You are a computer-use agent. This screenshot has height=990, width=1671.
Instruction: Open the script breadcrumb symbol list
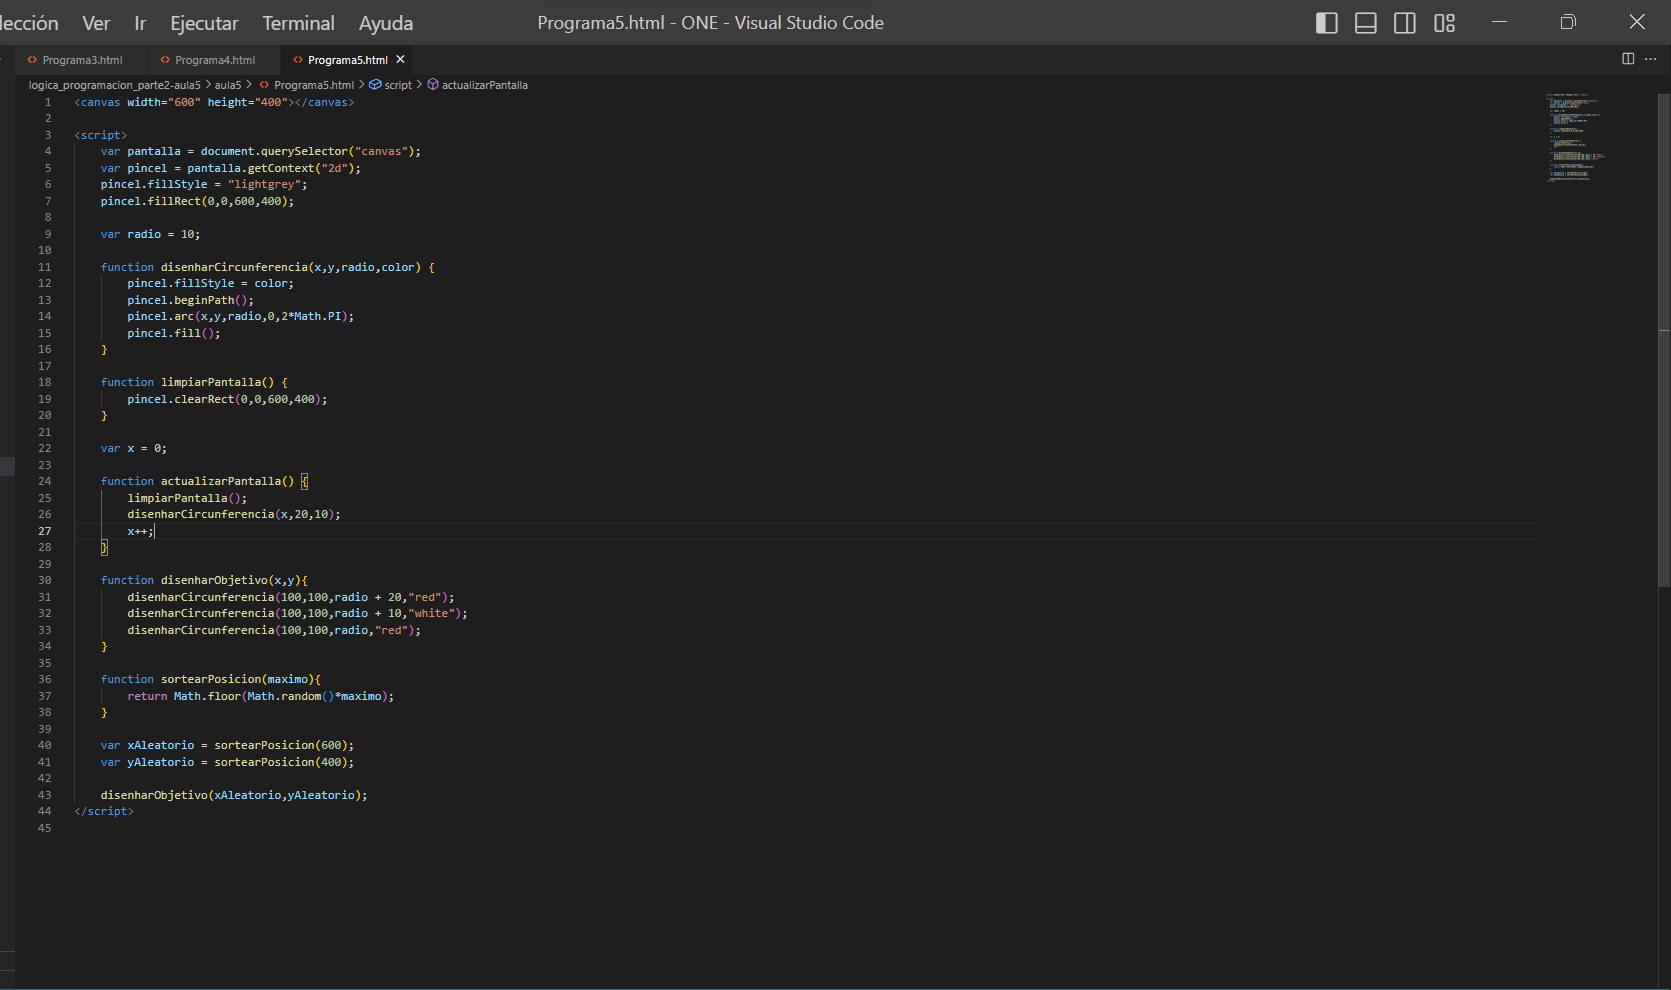(398, 85)
